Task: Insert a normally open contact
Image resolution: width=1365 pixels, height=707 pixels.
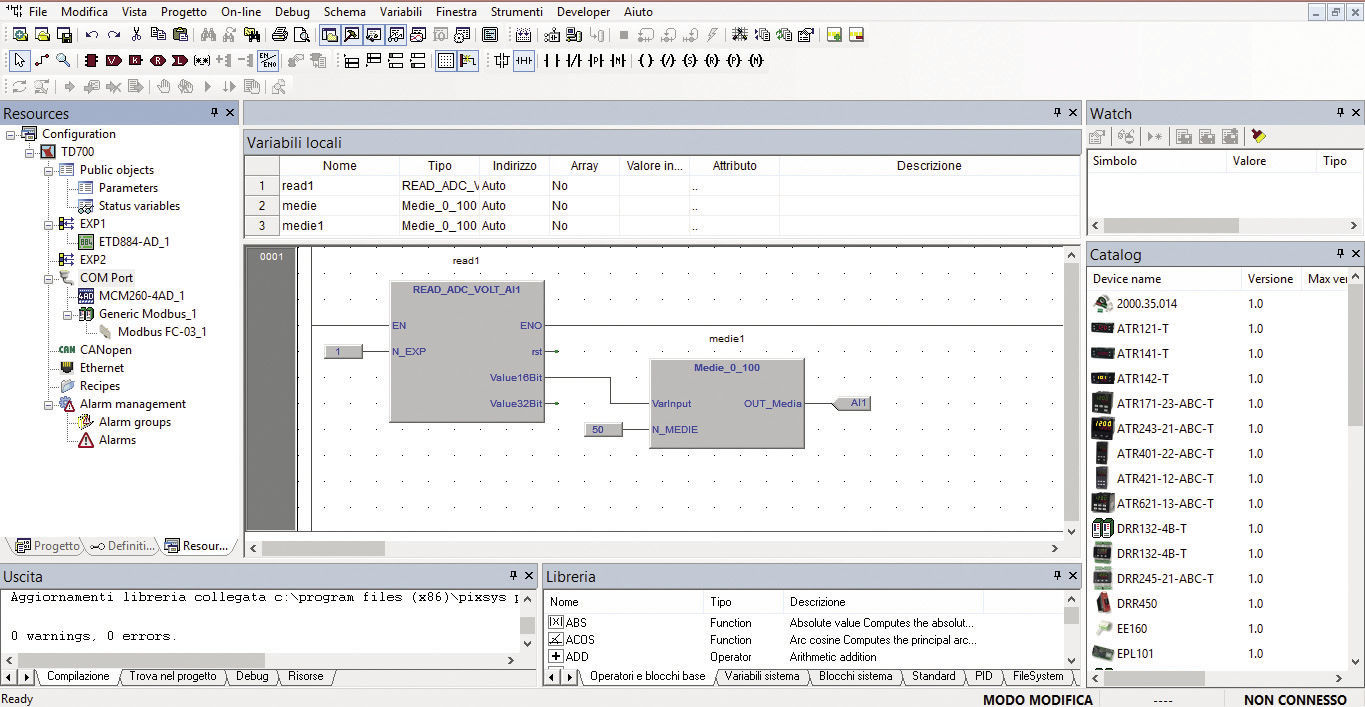Action: (x=551, y=60)
